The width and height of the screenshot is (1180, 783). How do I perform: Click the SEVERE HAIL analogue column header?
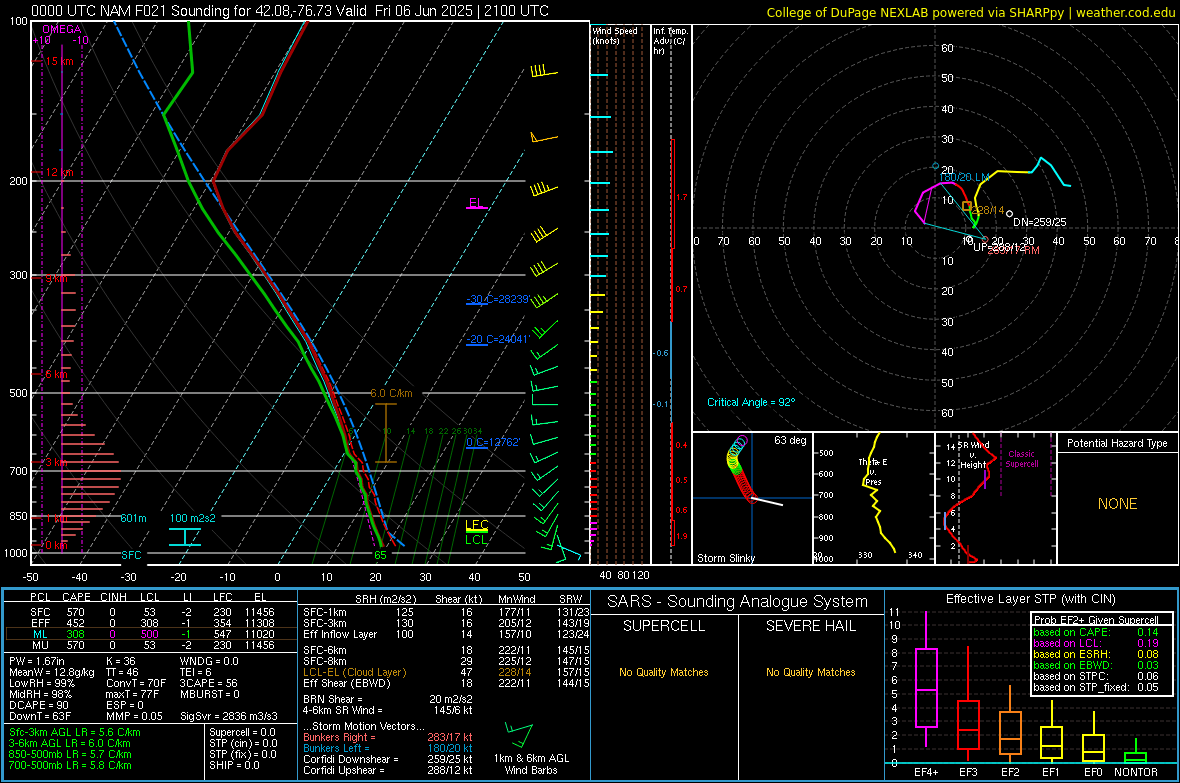coord(810,626)
